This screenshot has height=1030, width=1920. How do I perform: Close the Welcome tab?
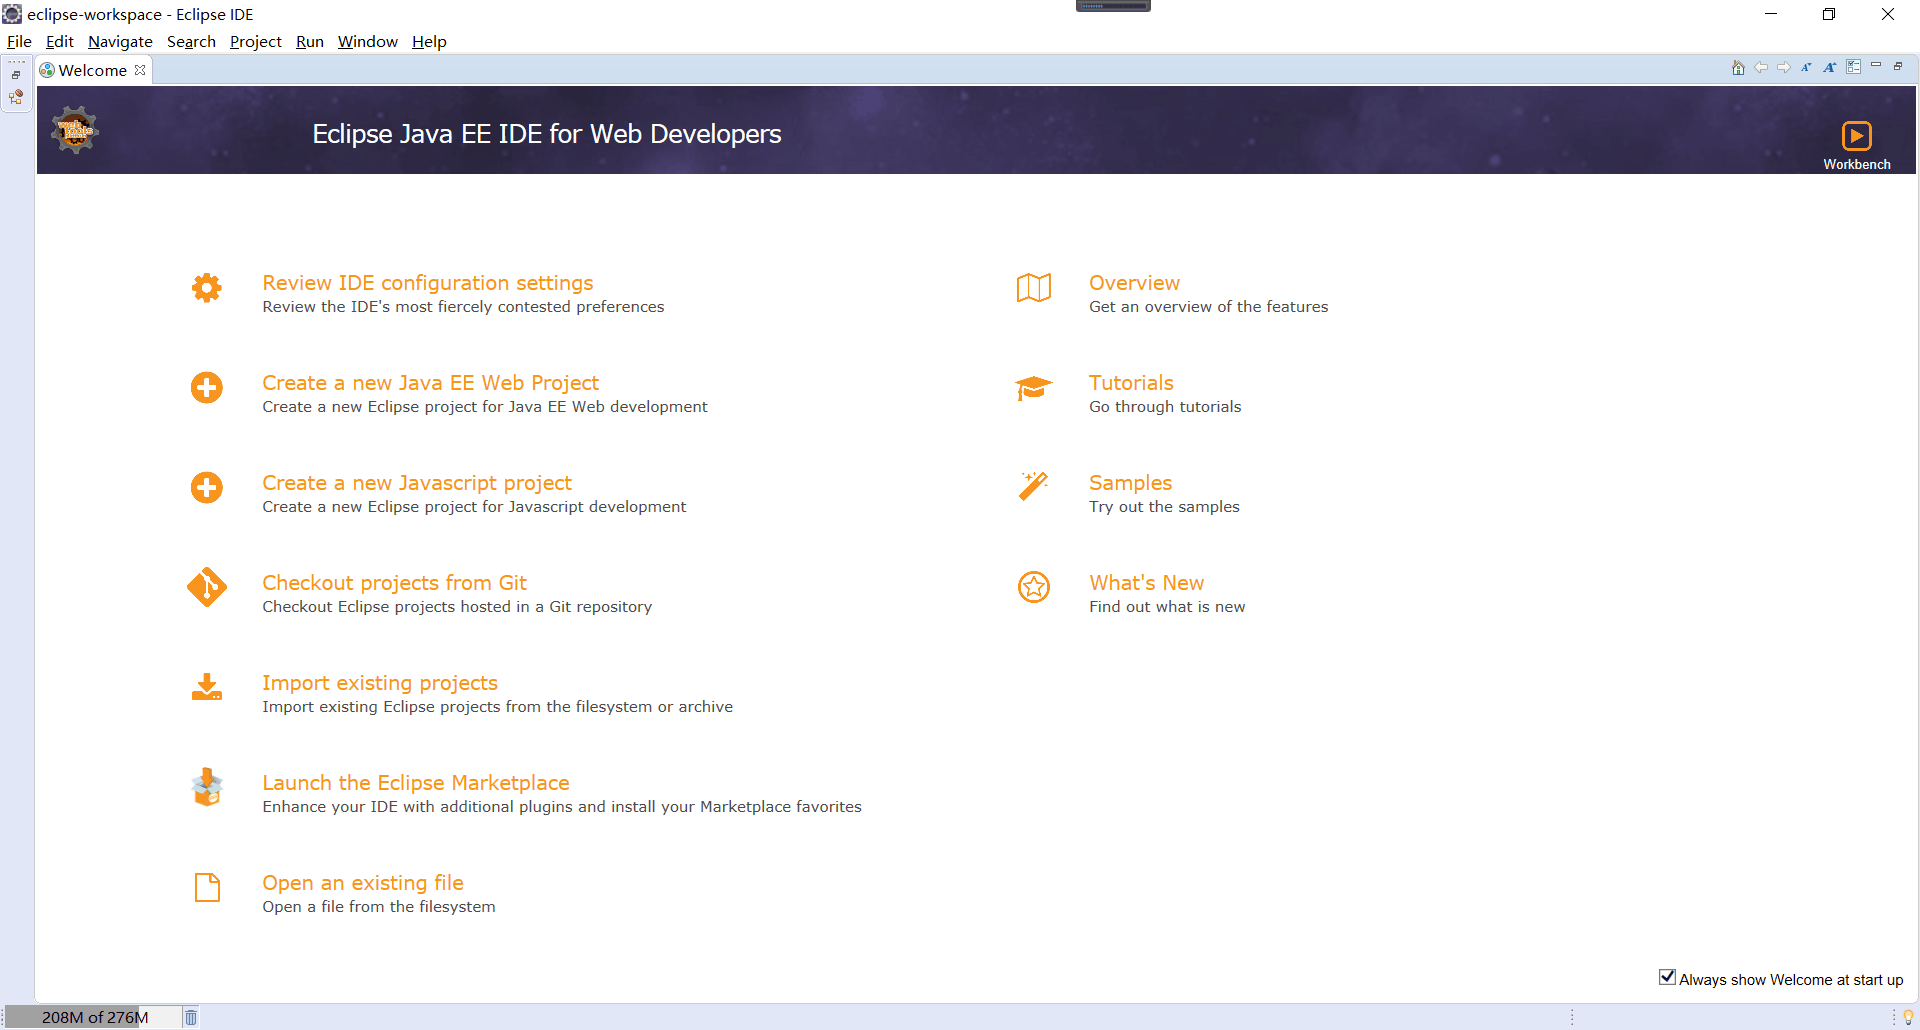tap(140, 70)
